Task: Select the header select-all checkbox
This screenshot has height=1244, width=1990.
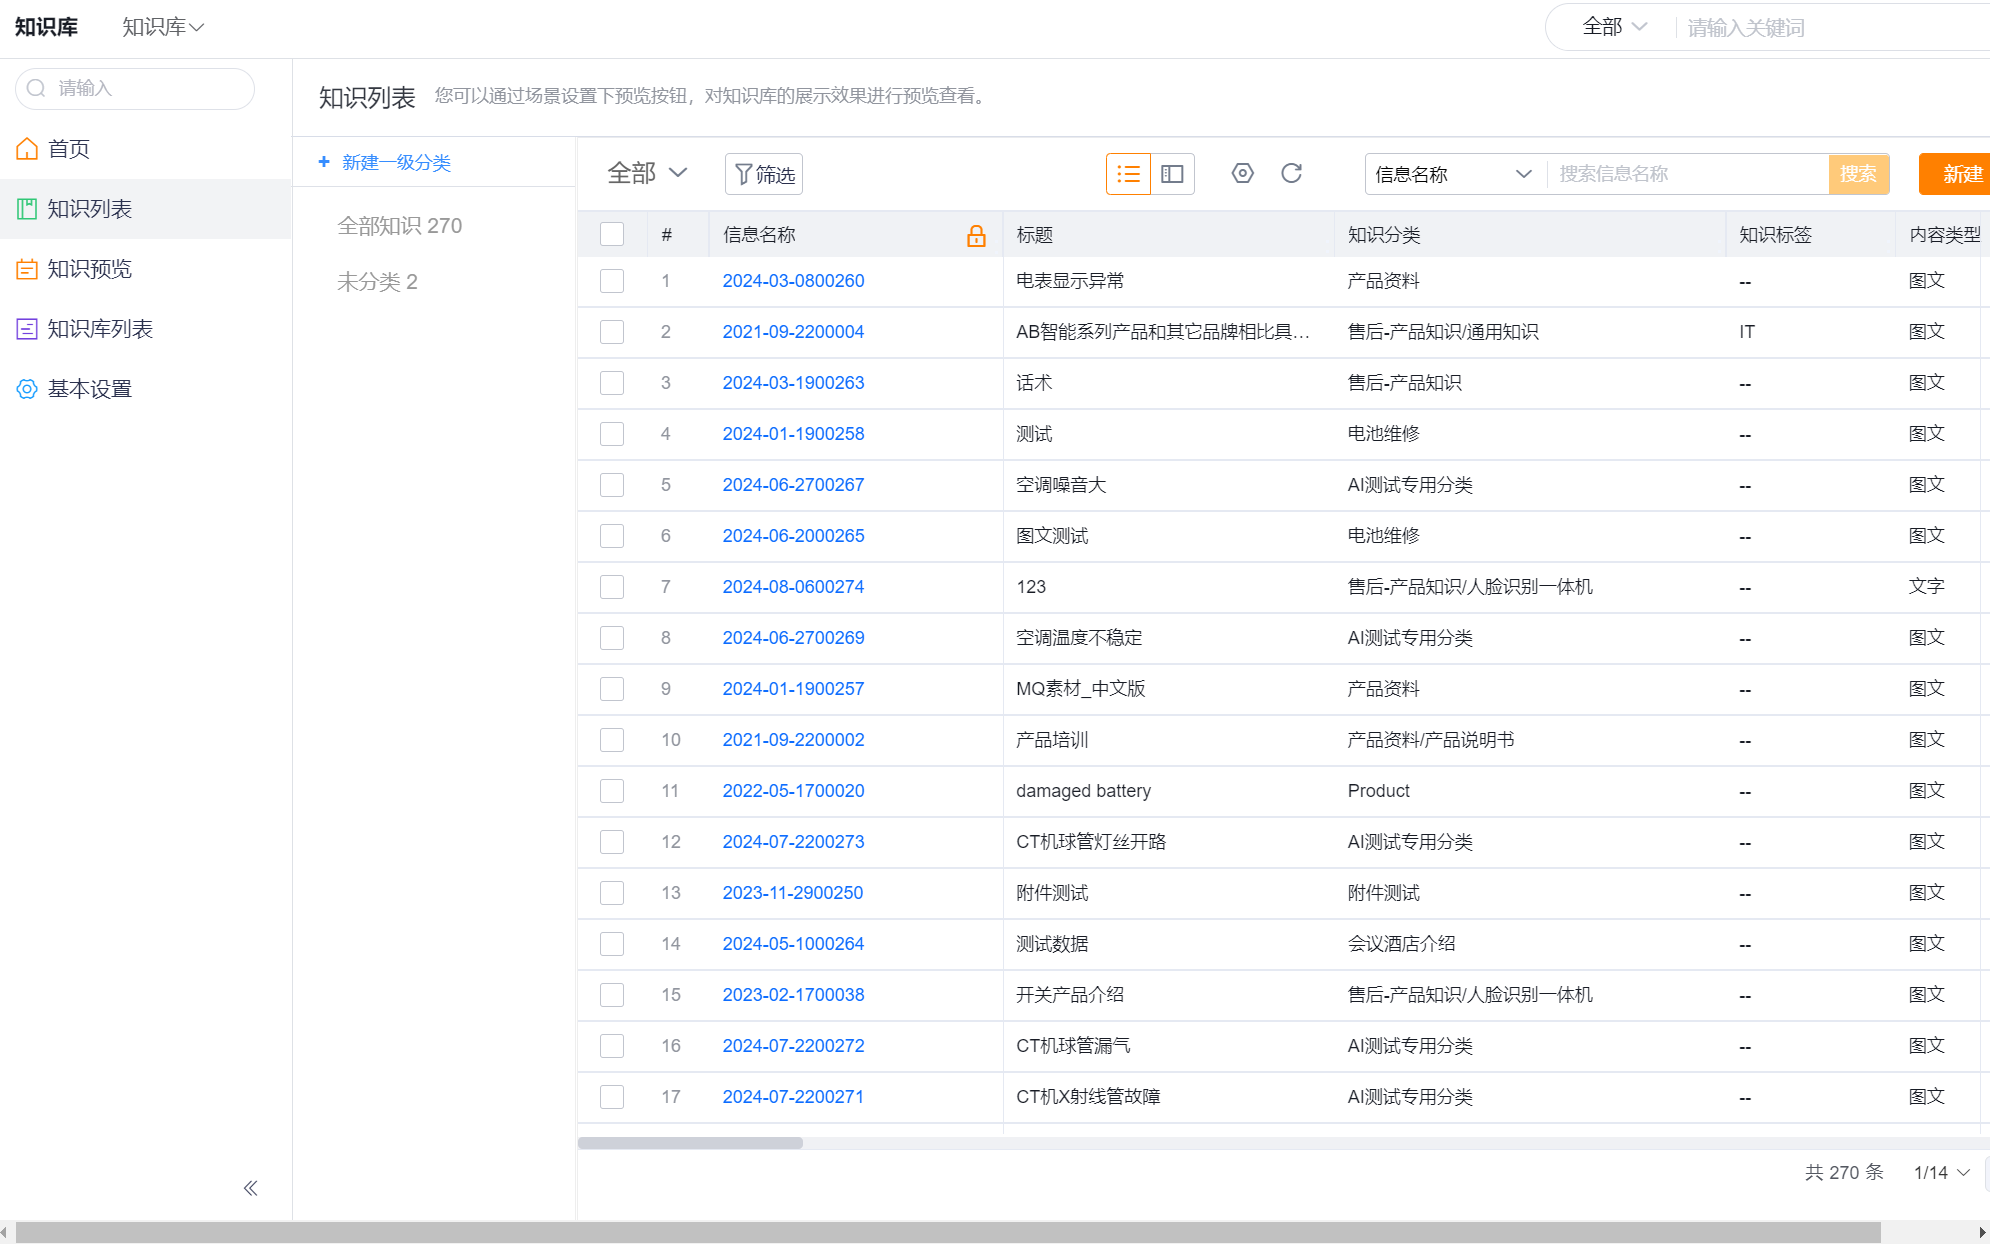Action: pyautogui.click(x=612, y=234)
